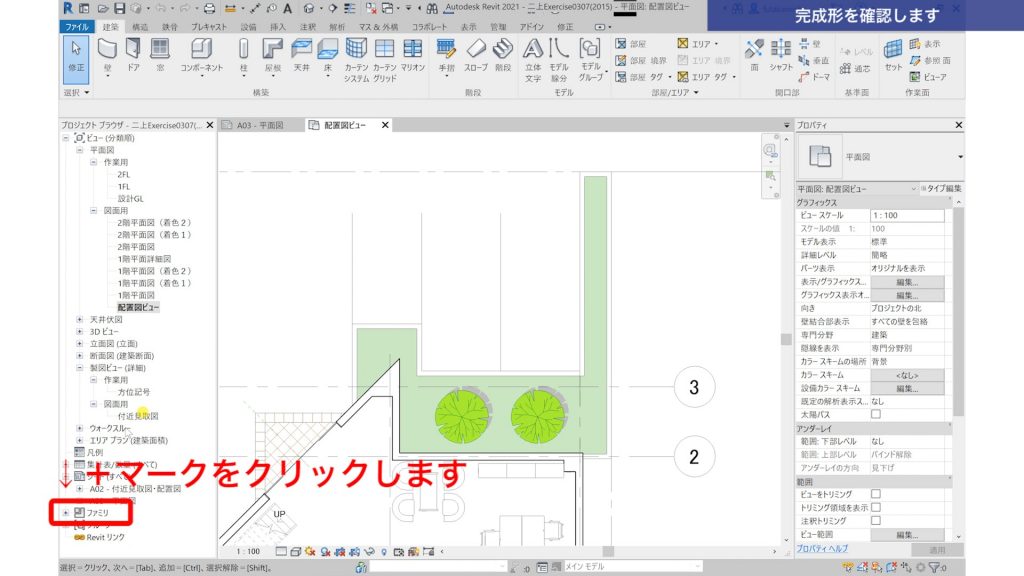Check the トリミング領域を表示 checkbox
Viewport: 1024px width, 576px height.
[876, 507]
